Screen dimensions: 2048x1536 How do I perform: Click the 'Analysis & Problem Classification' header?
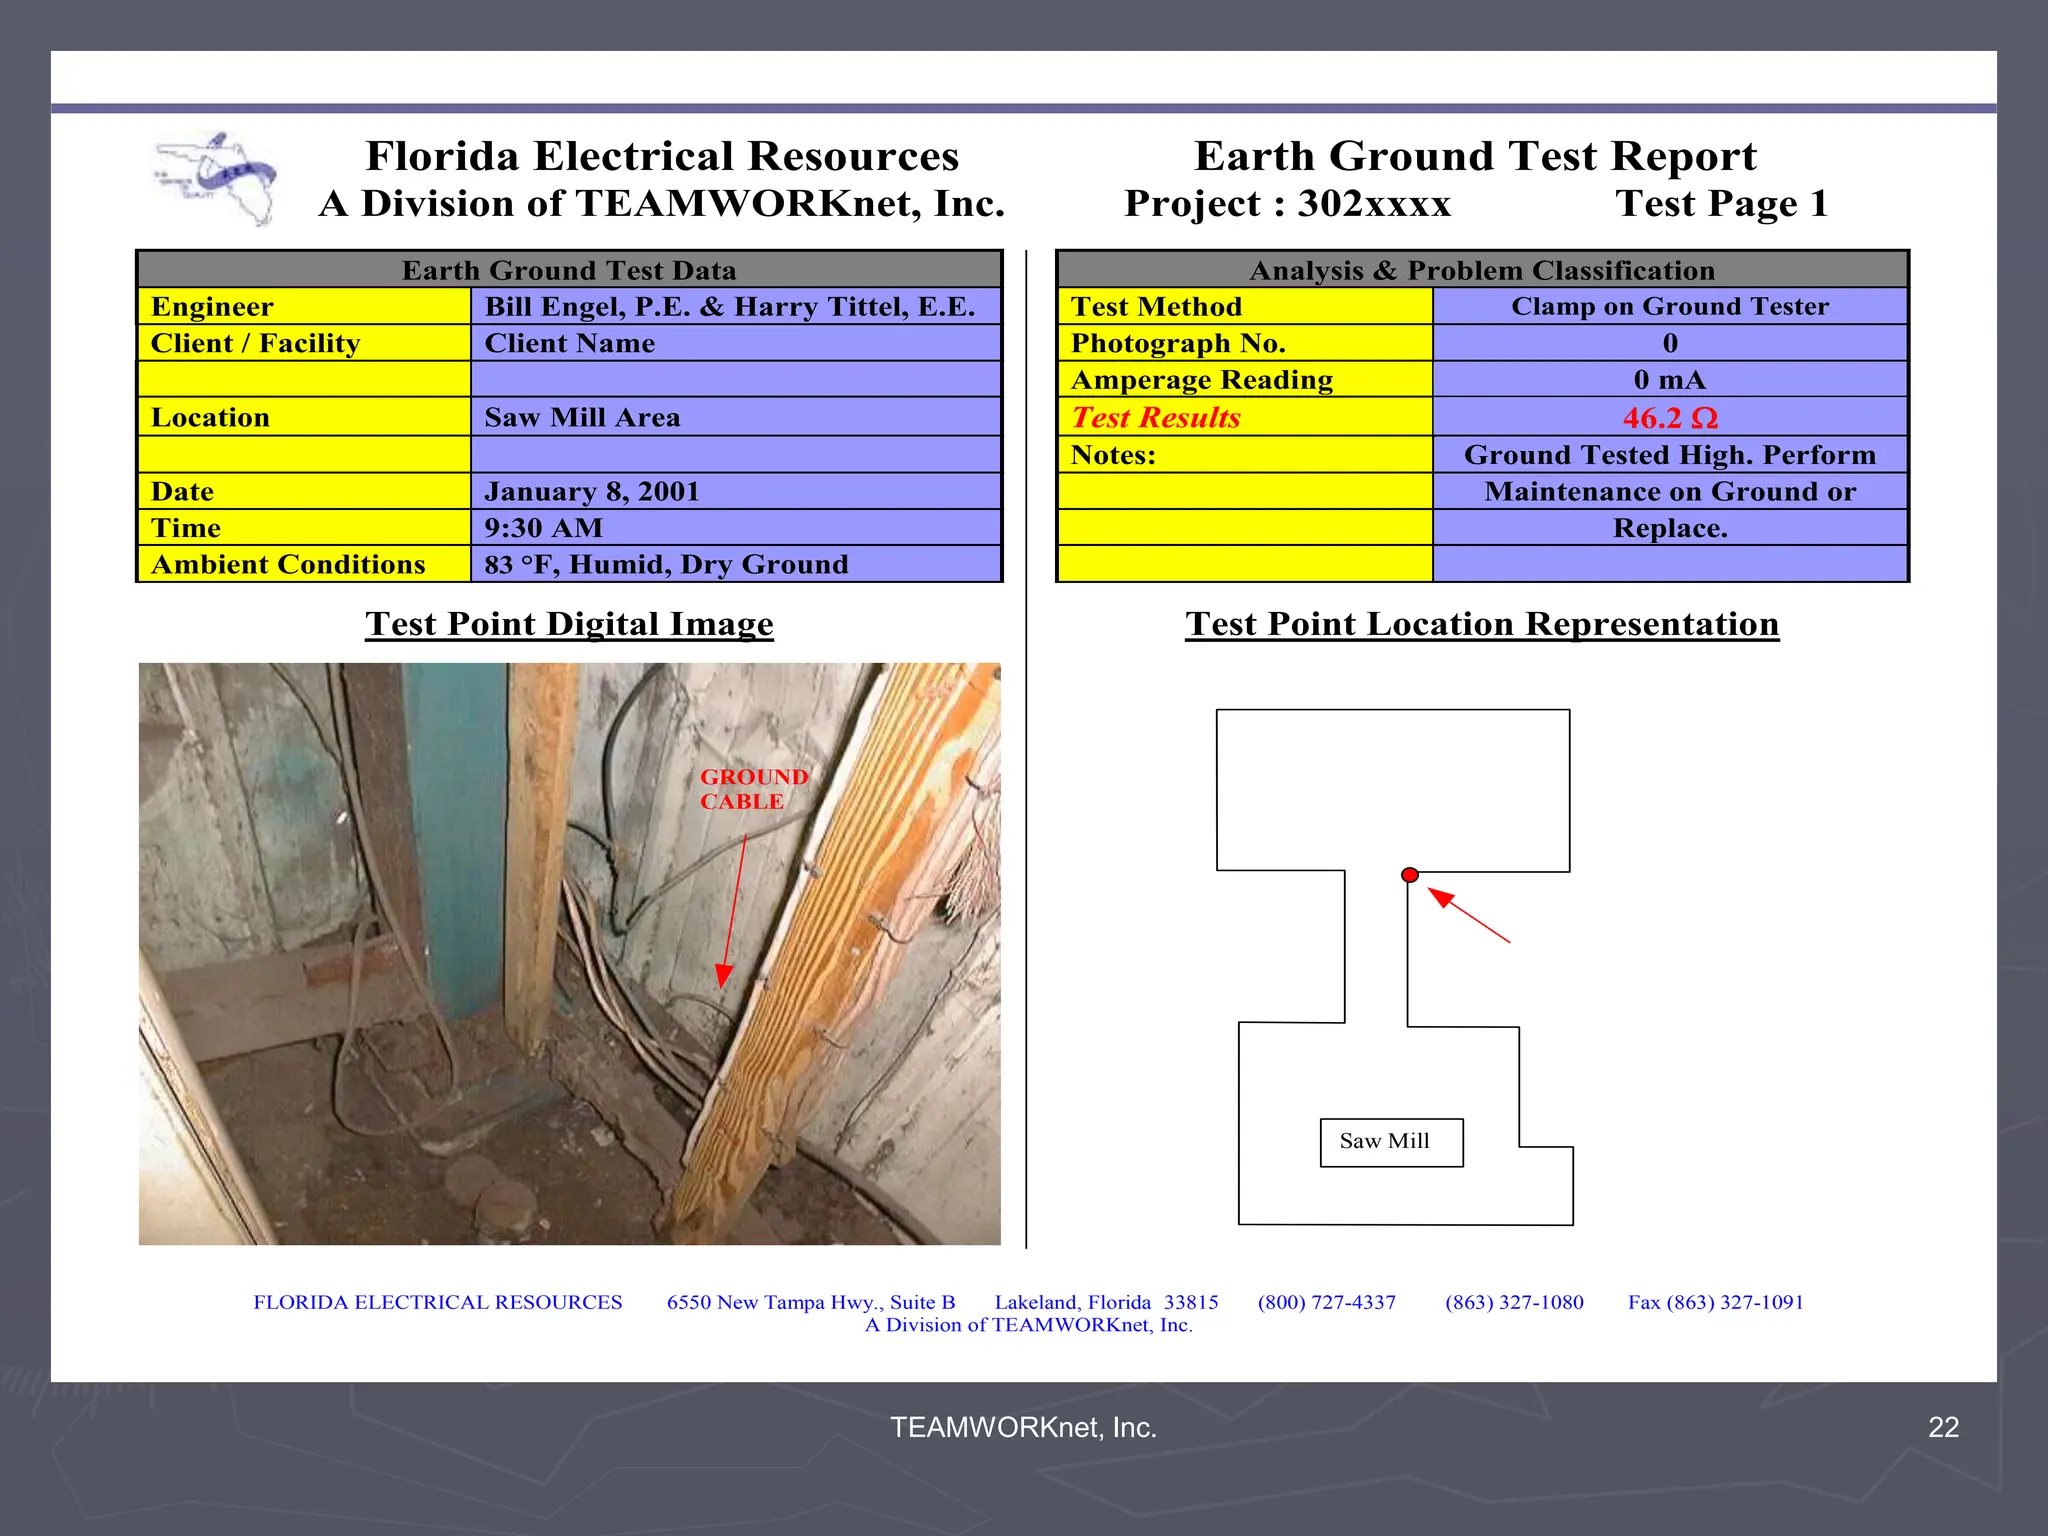pos(1482,270)
